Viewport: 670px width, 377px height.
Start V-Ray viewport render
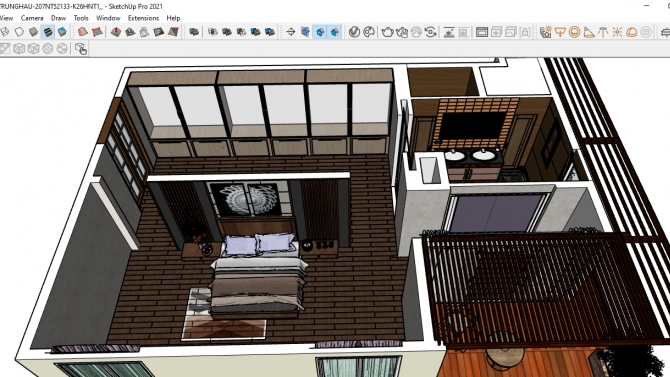(449, 32)
